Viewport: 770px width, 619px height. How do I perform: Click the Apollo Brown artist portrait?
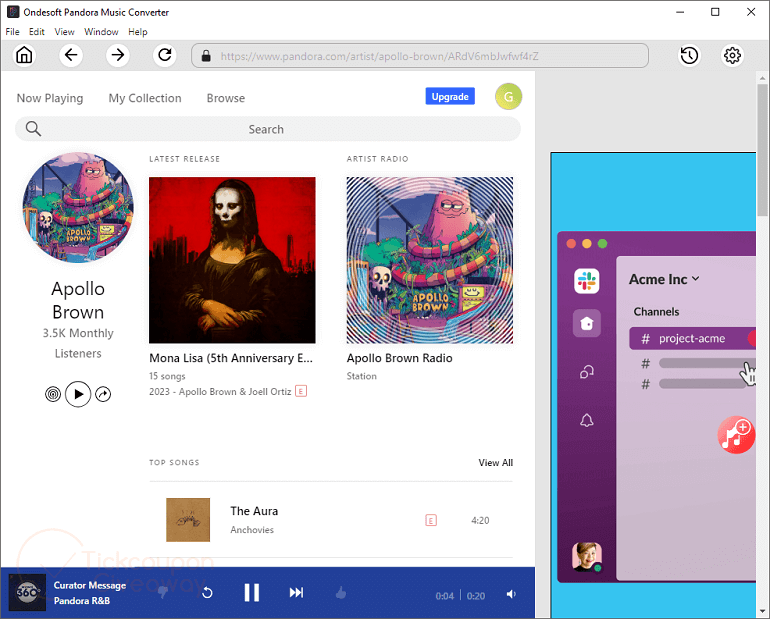click(x=78, y=208)
